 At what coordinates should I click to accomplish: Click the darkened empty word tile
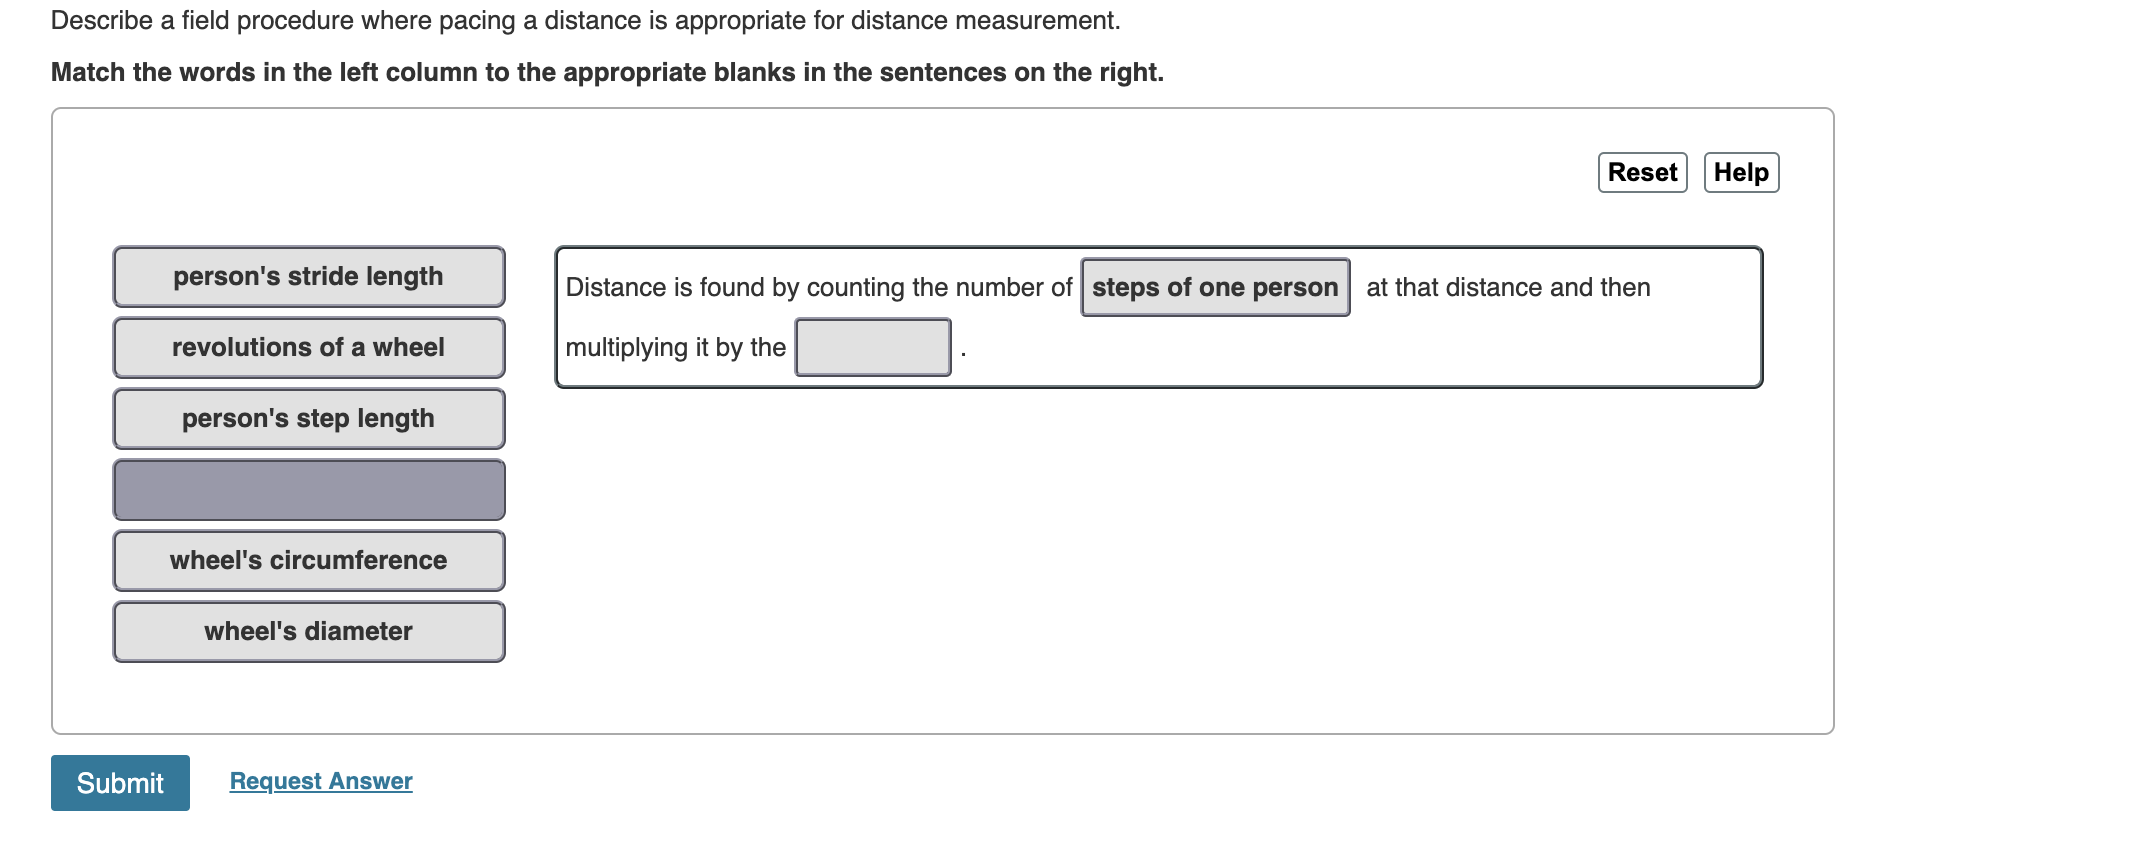pos(308,489)
